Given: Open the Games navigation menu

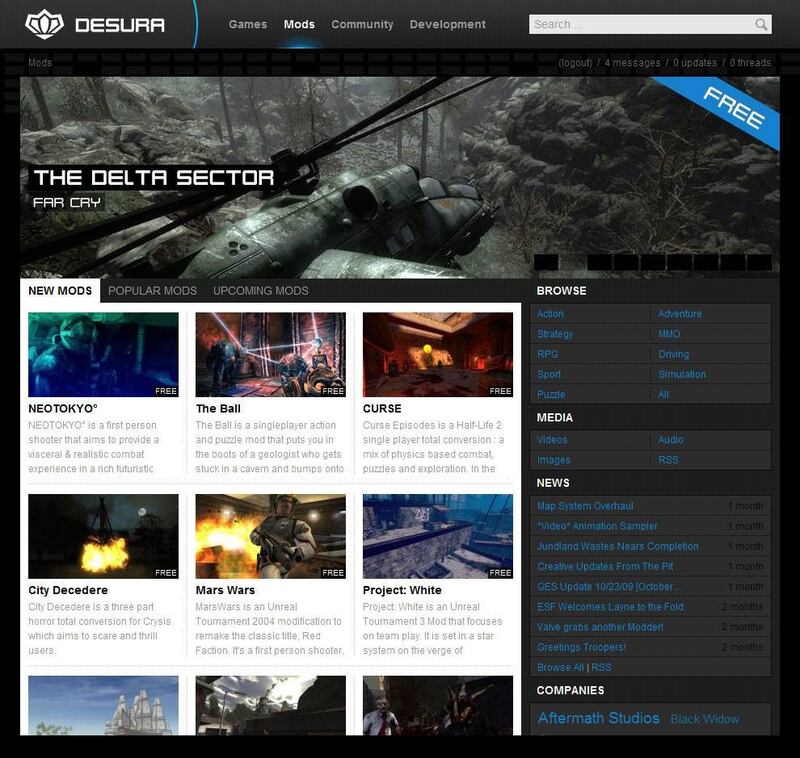Looking at the screenshot, I should click(247, 24).
